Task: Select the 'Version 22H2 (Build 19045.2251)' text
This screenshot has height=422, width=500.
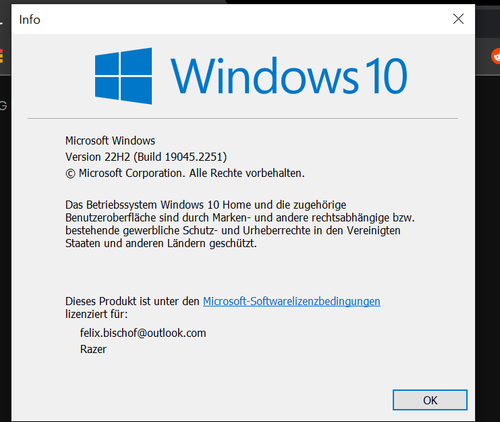Action: [x=146, y=157]
